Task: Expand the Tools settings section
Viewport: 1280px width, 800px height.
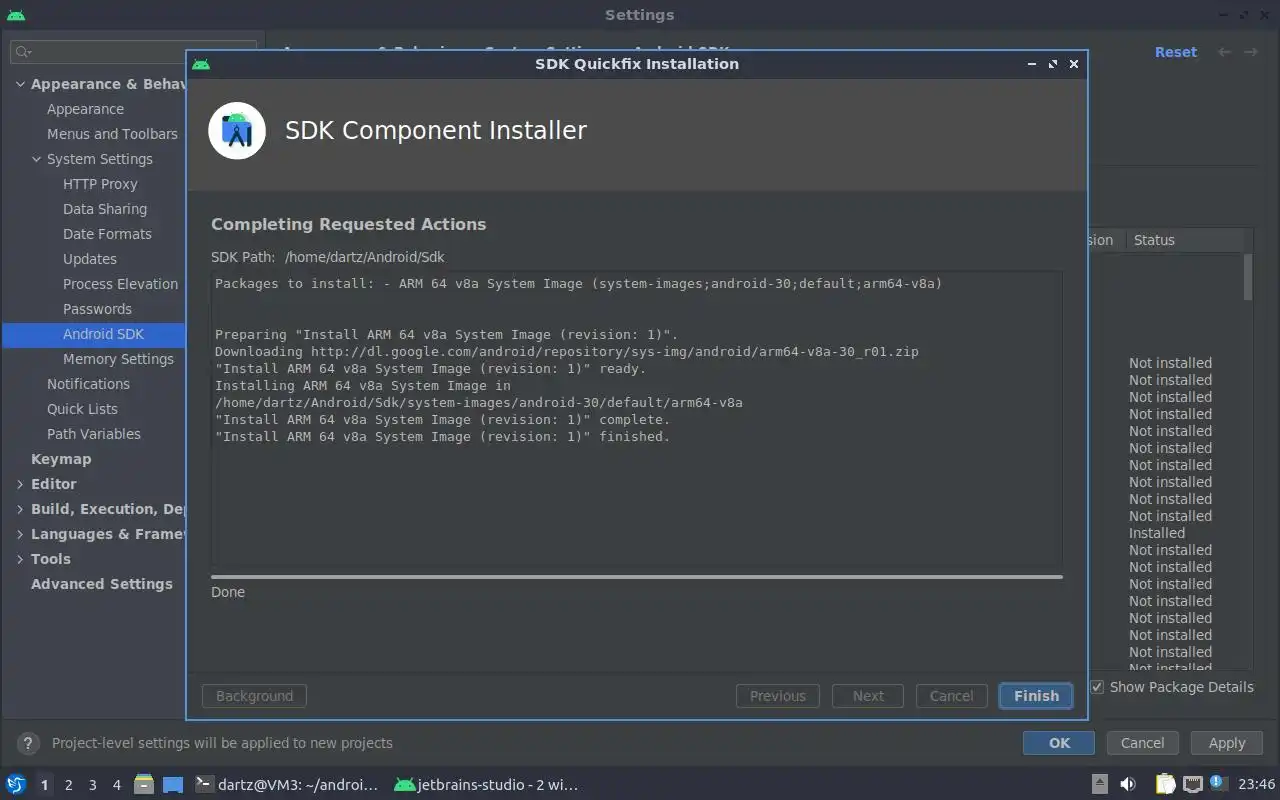Action: click(x=20, y=559)
